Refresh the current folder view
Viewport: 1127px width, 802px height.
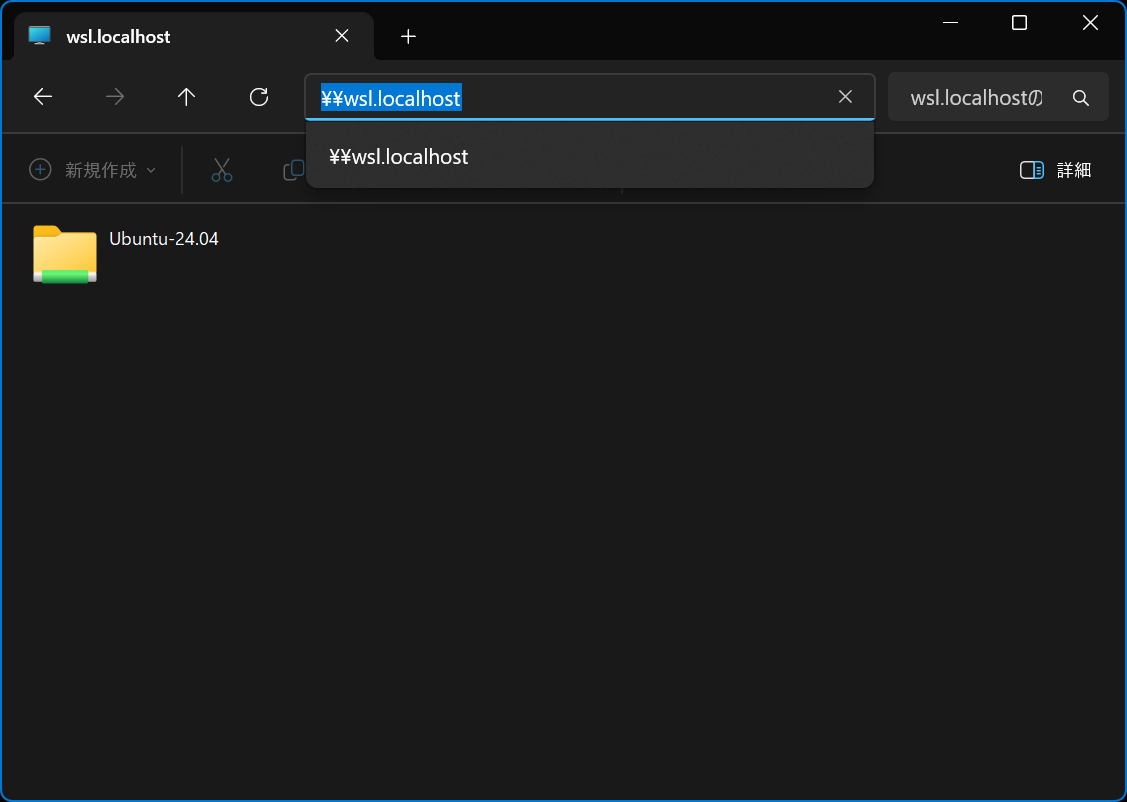click(259, 97)
